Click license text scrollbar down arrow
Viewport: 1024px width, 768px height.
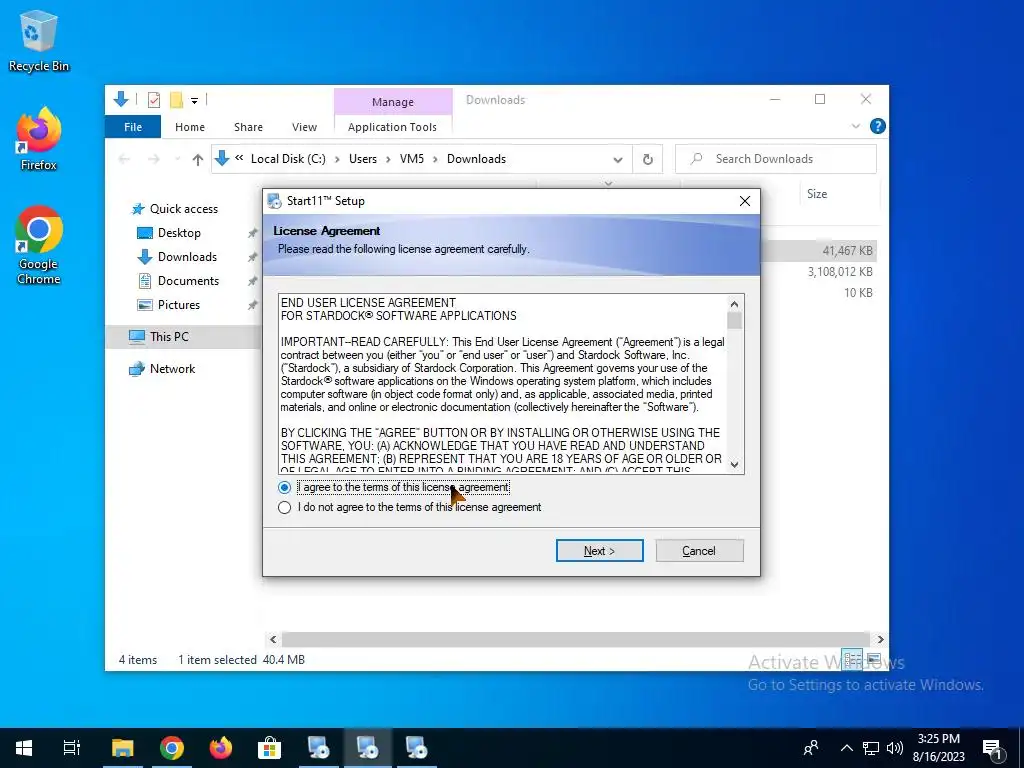734,464
